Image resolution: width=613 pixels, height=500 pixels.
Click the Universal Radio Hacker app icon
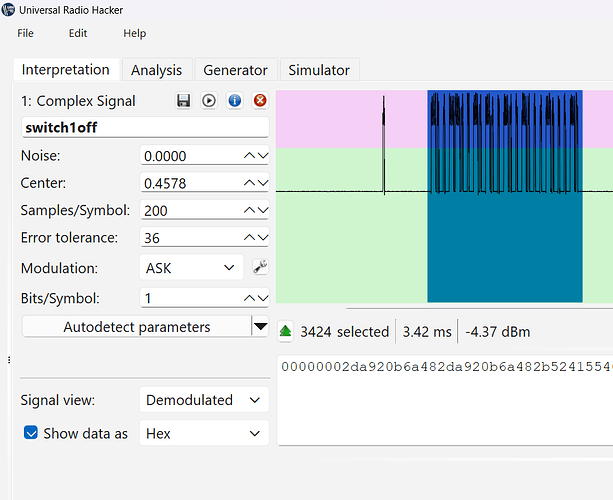coord(8,9)
